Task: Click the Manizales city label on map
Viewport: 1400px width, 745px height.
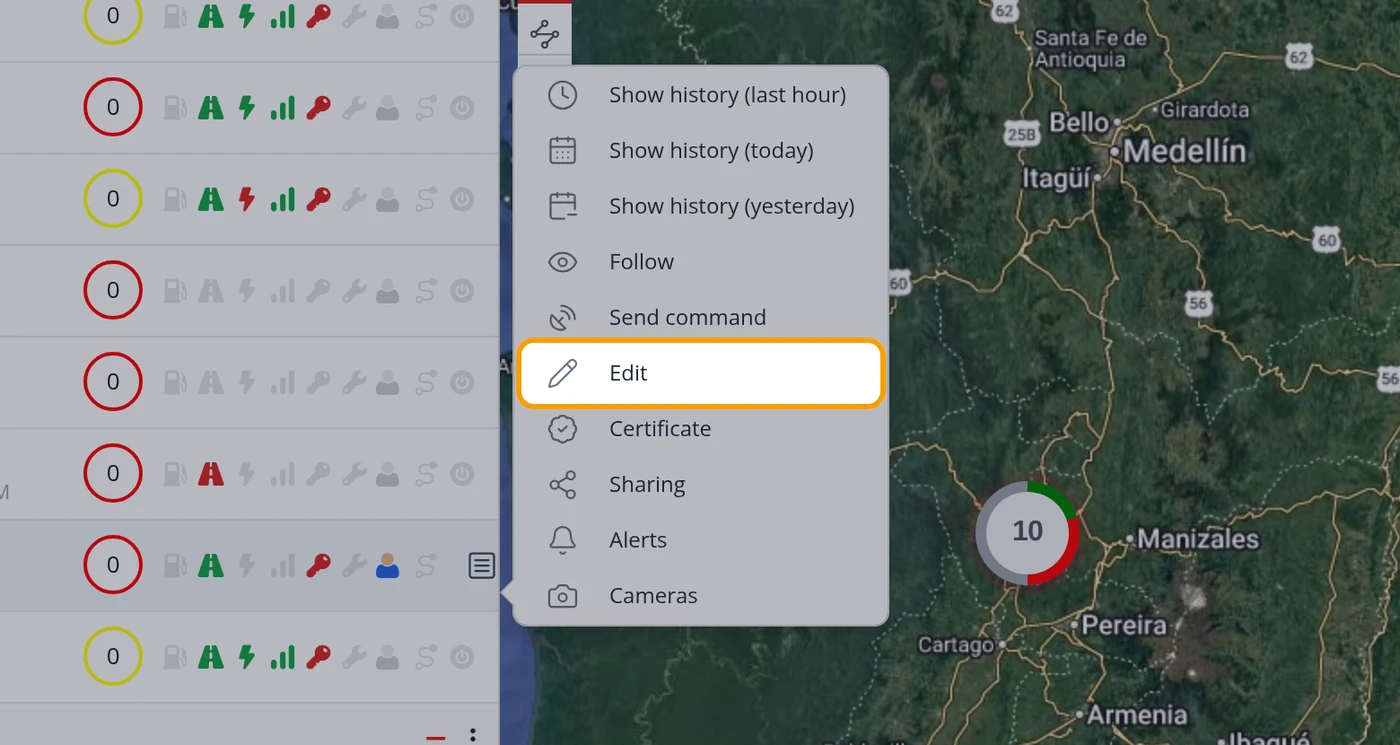Action: pos(1198,539)
